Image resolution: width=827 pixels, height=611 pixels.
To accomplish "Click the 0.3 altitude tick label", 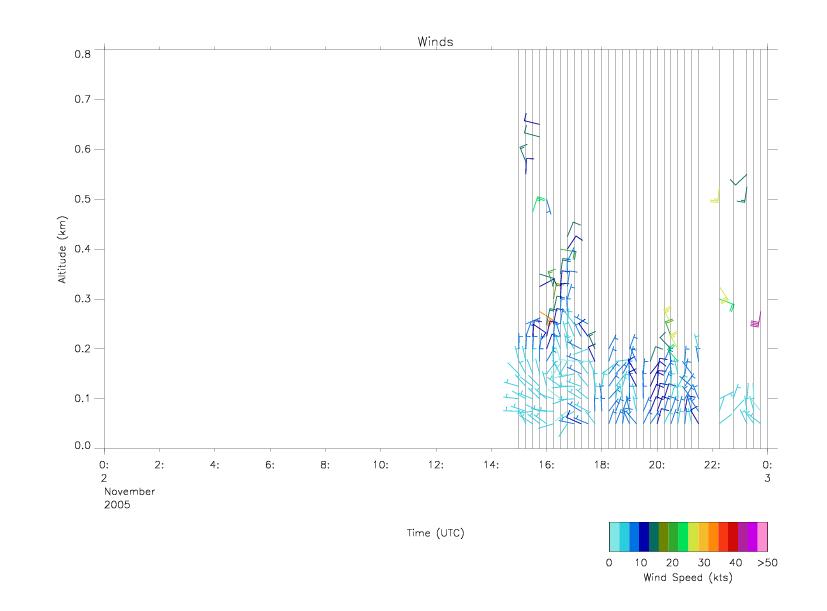I will click(x=82, y=299).
